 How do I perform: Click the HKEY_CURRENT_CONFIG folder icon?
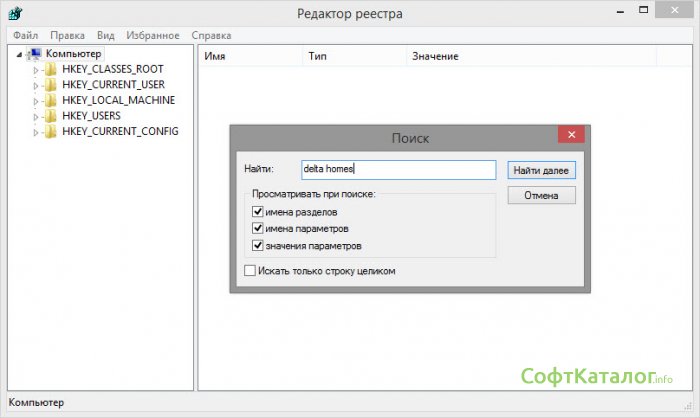click(51, 132)
